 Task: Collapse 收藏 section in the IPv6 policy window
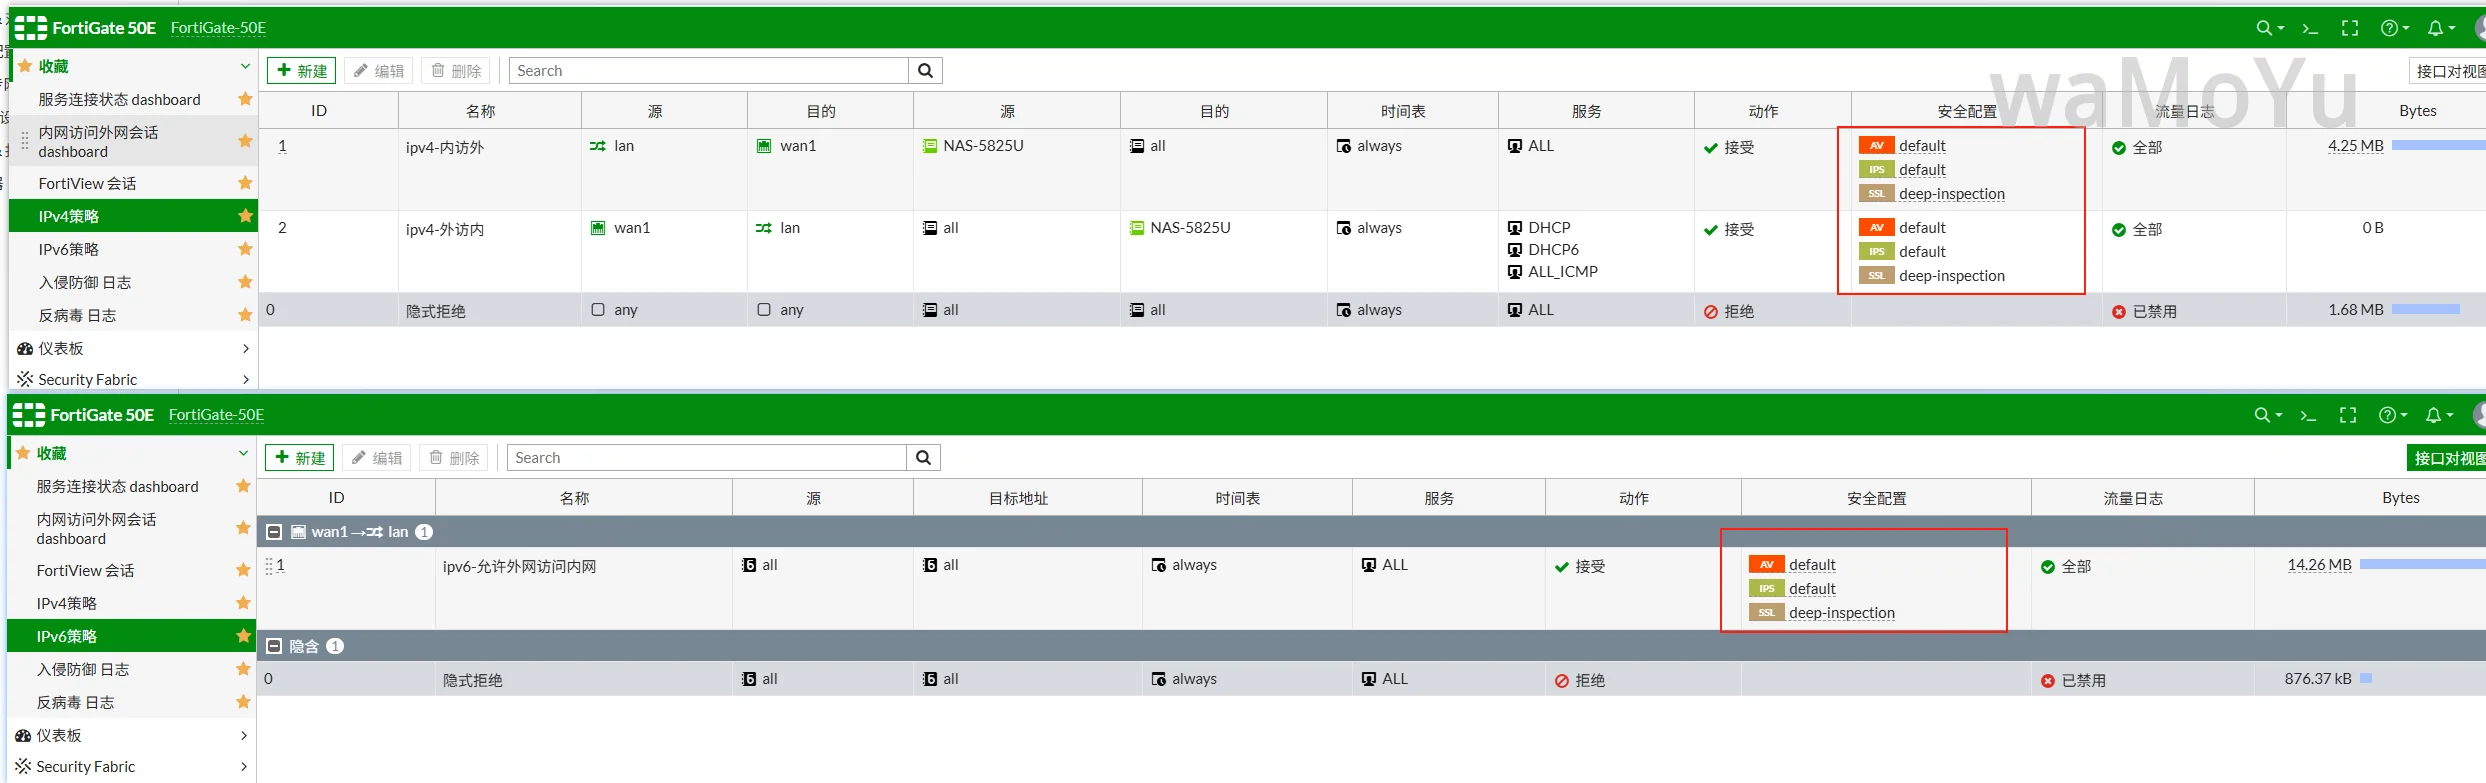pyautogui.click(x=243, y=453)
